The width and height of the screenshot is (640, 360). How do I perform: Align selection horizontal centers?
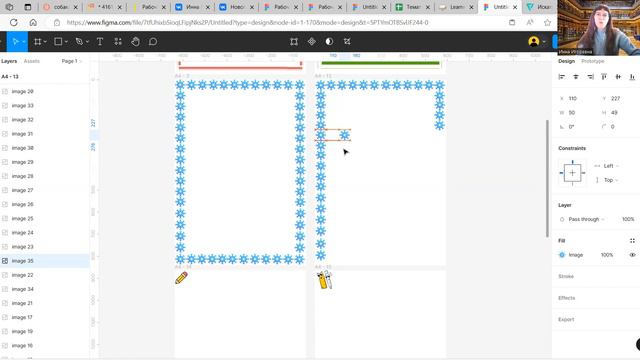click(576, 77)
